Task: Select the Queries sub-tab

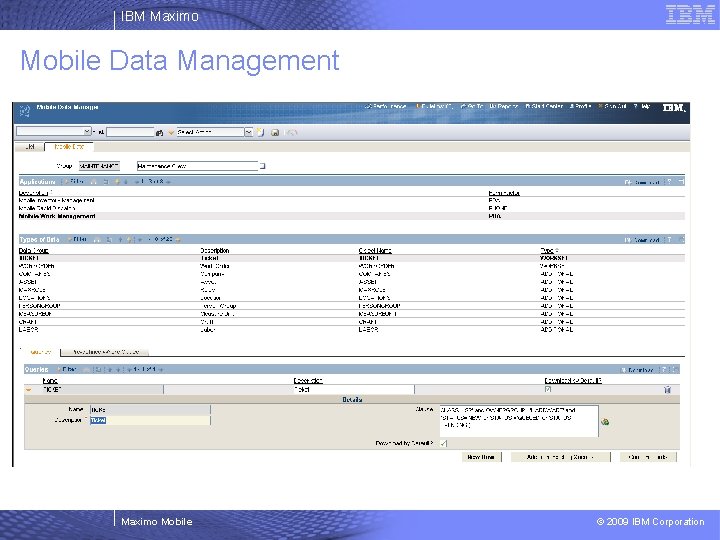Action: 40,352
